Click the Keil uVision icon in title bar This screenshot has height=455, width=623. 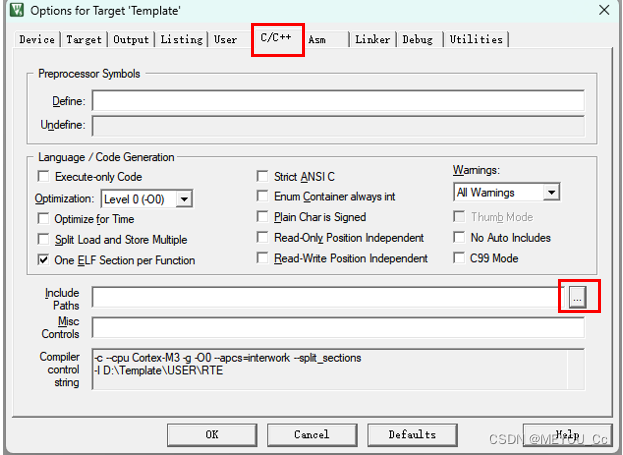[x=17, y=10]
